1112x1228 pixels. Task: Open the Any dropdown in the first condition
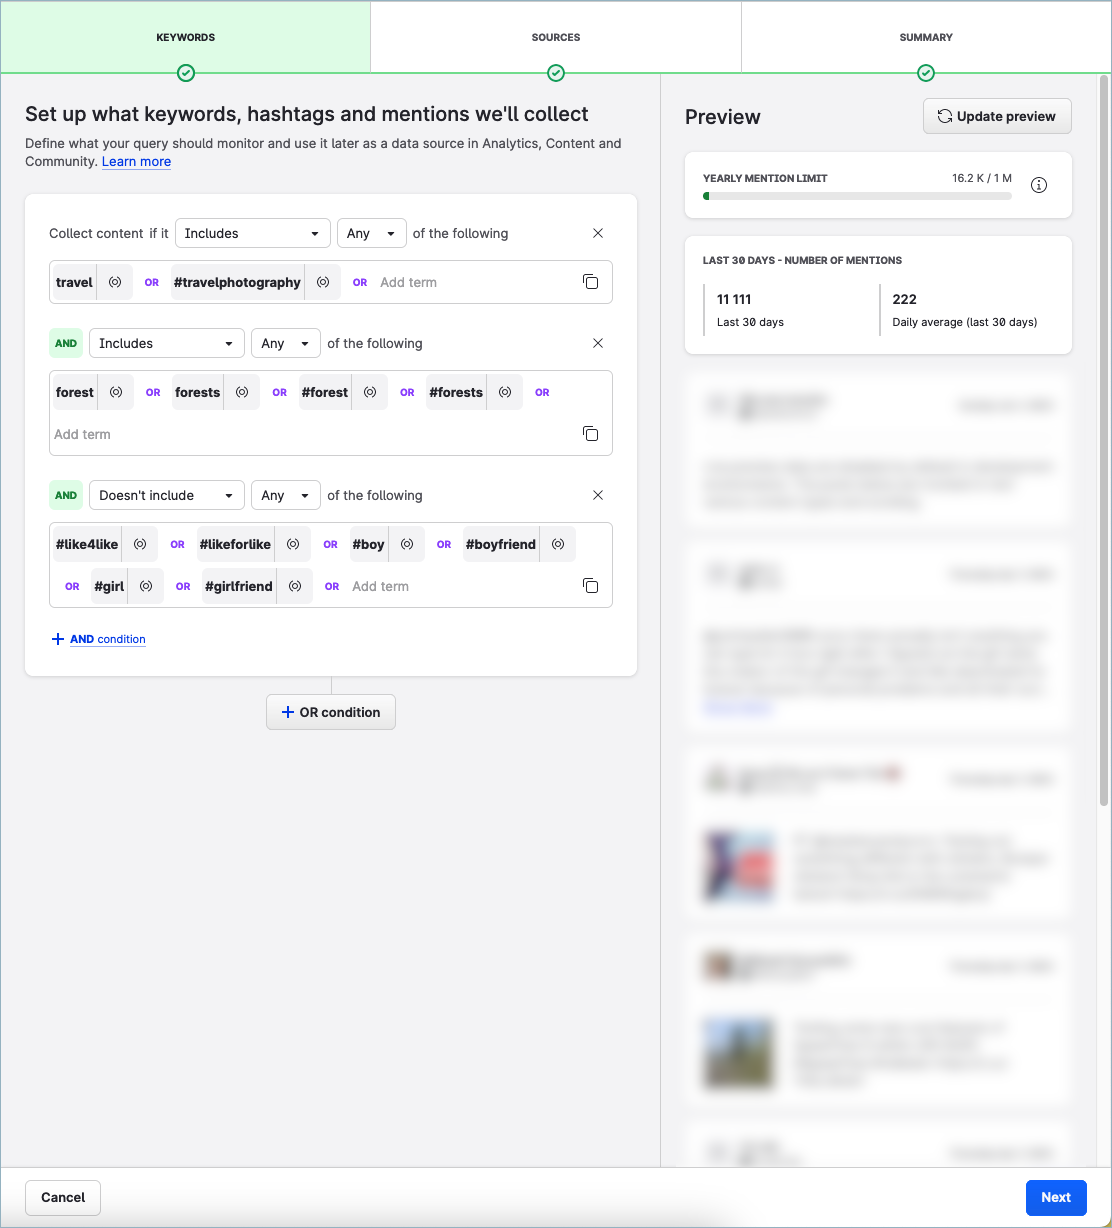coord(371,233)
